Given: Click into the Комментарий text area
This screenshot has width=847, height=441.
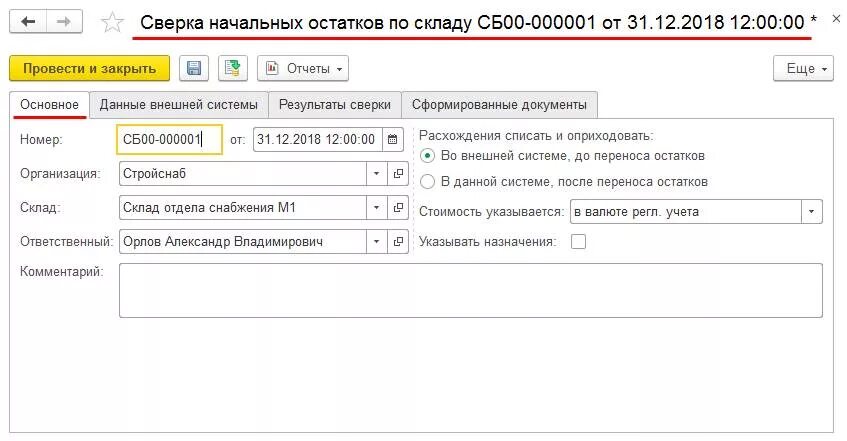Looking at the screenshot, I should pyautogui.click(x=470, y=290).
